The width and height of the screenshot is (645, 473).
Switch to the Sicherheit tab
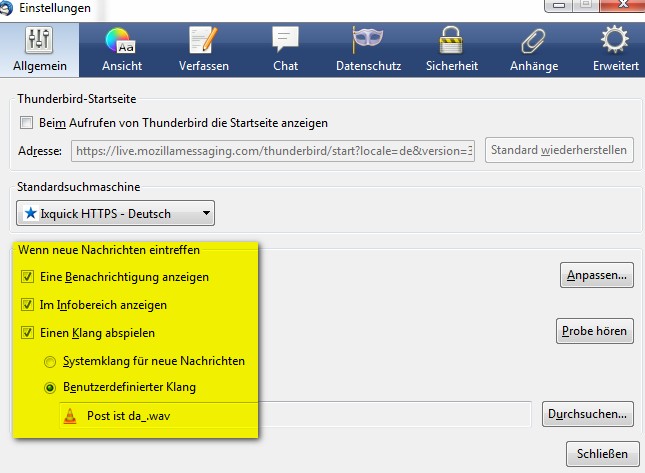(452, 50)
